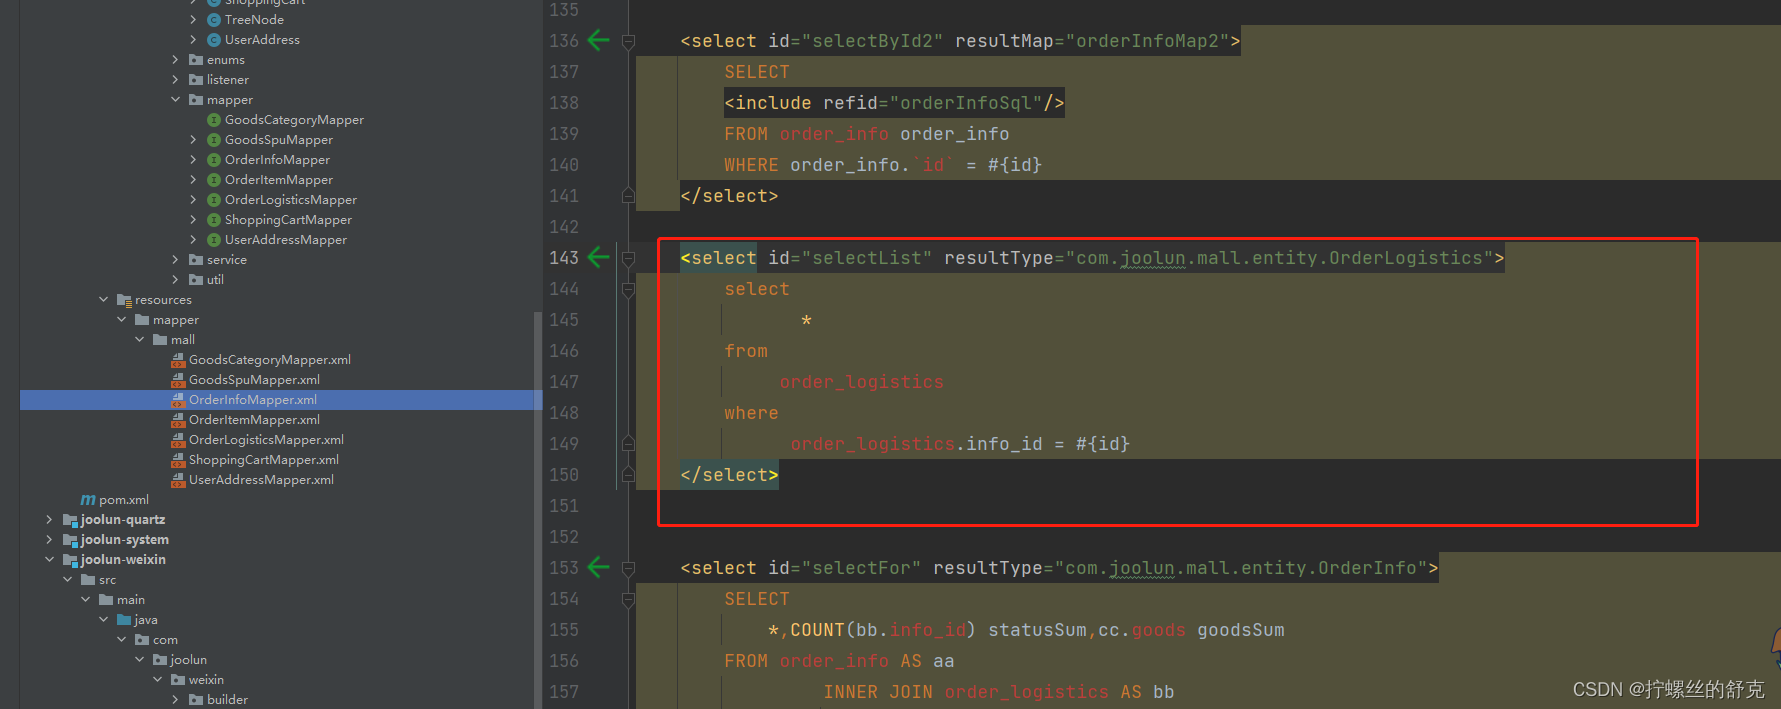This screenshot has height=709, width=1781.
Task: Open ShoppingCartMapper.xml file
Action: click(264, 459)
